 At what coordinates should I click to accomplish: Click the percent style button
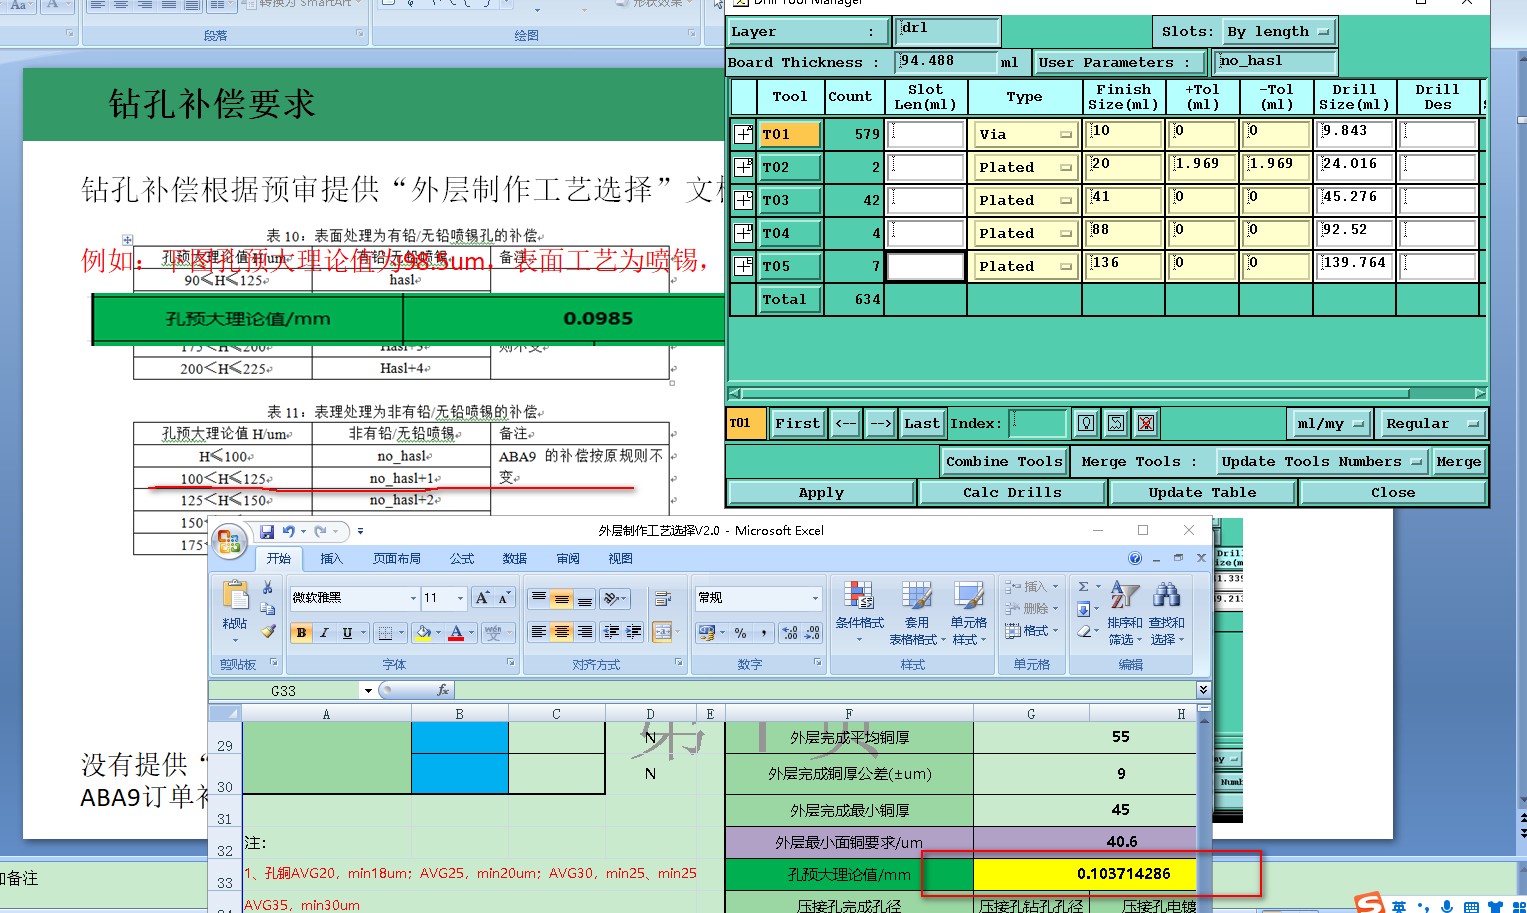coord(740,633)
